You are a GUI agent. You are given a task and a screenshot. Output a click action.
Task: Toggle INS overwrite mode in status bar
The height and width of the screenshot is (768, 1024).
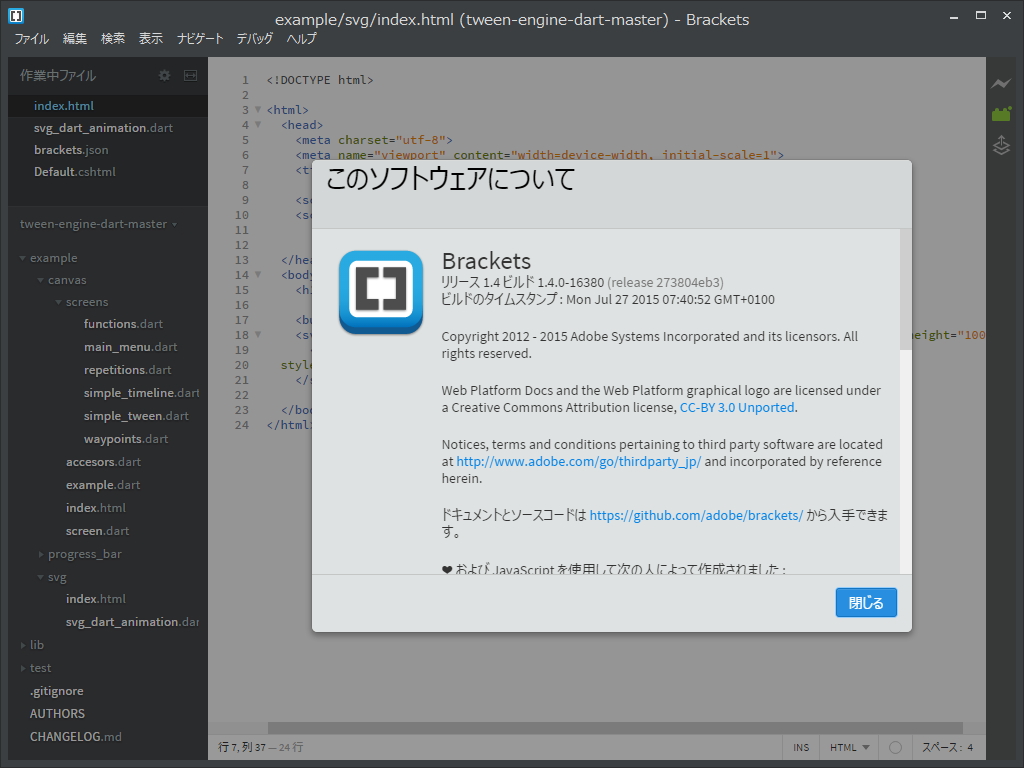(800, 747)
